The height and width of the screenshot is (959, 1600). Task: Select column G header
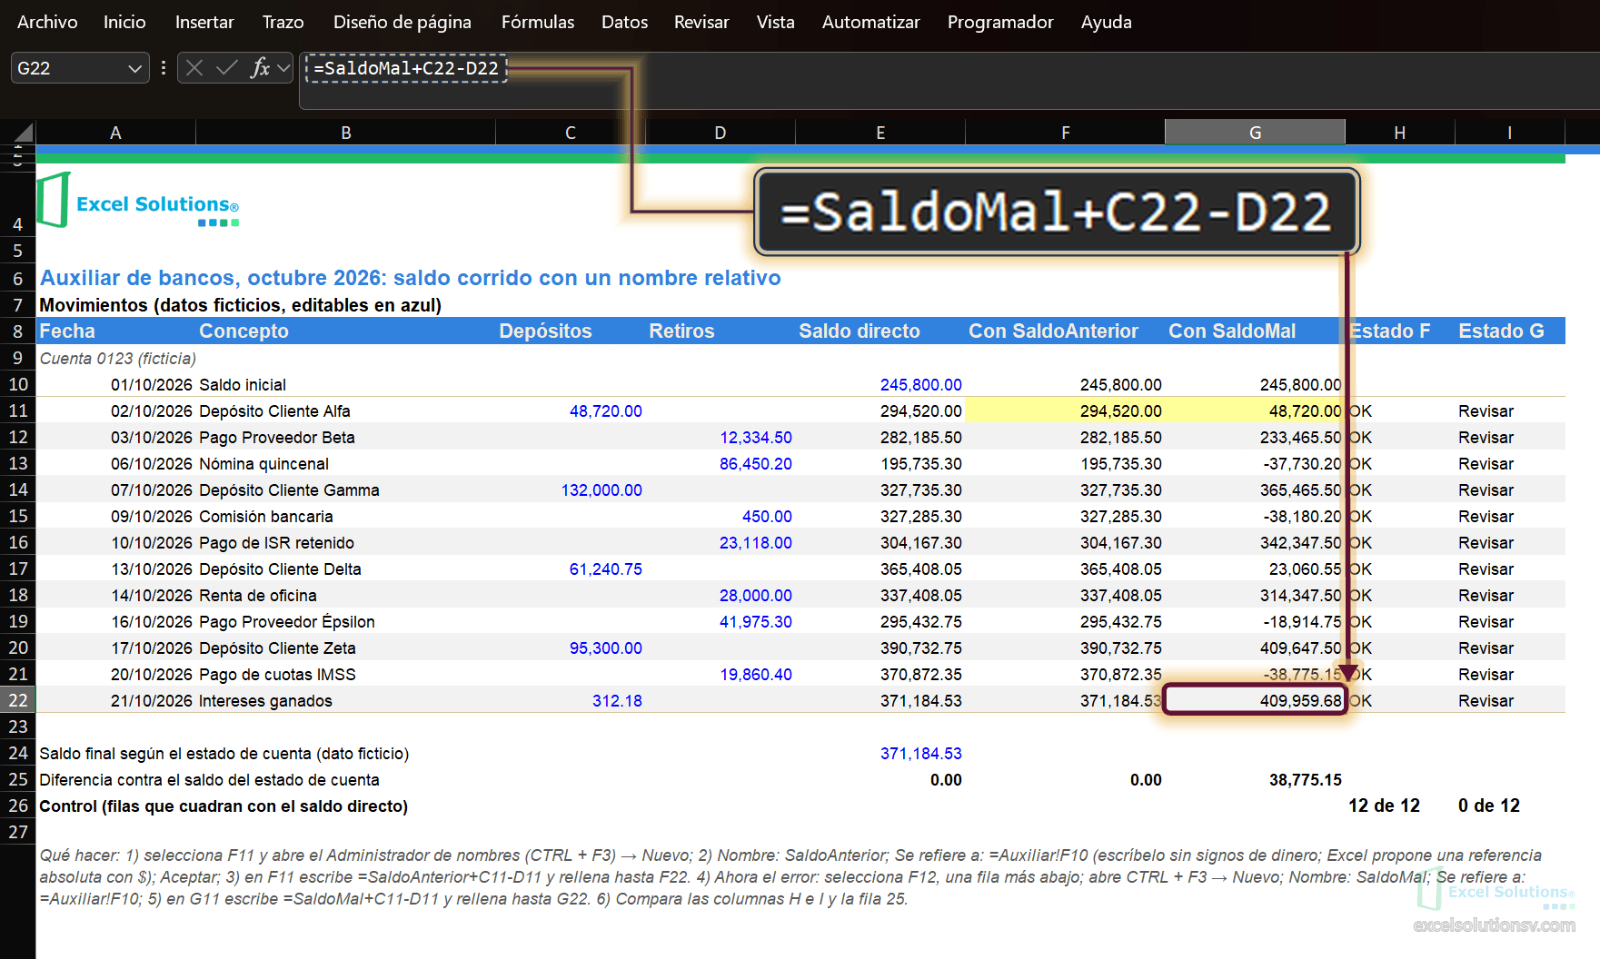(x=1255, y=132)
